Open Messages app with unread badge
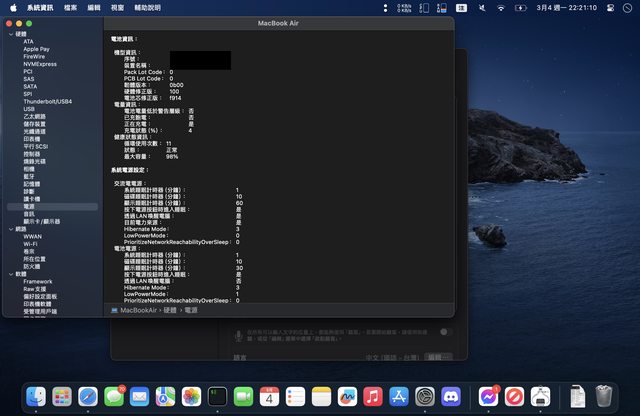 [x=114, y=396]
